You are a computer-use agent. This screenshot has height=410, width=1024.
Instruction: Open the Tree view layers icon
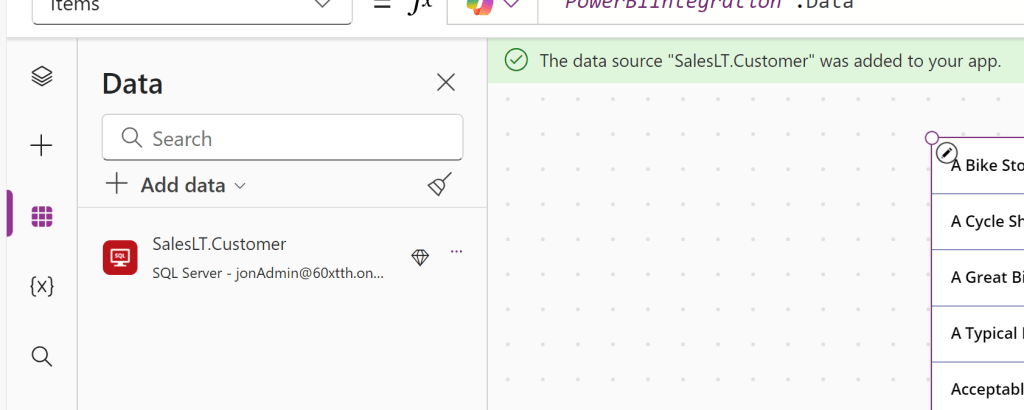42,76
